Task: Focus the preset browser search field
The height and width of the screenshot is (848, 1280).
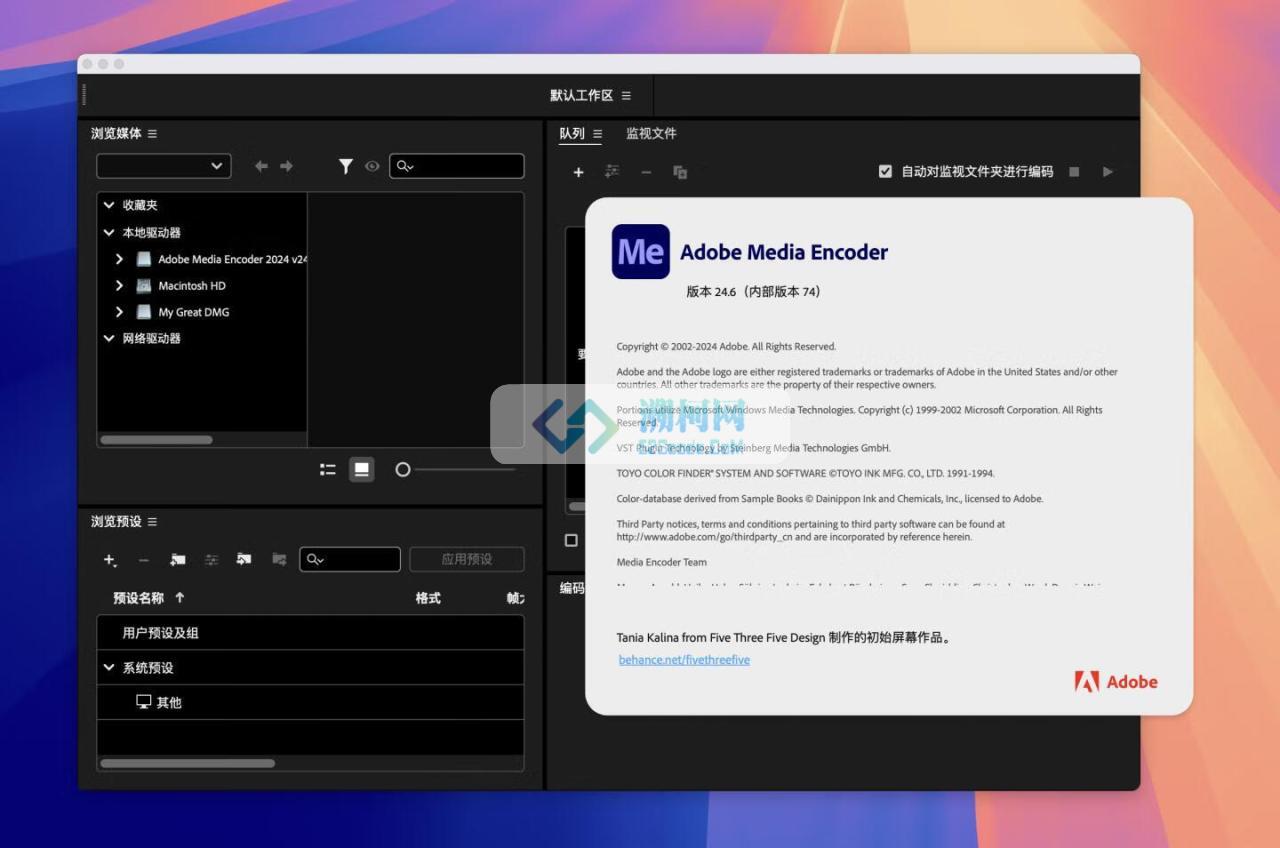Action: point(350,559)
